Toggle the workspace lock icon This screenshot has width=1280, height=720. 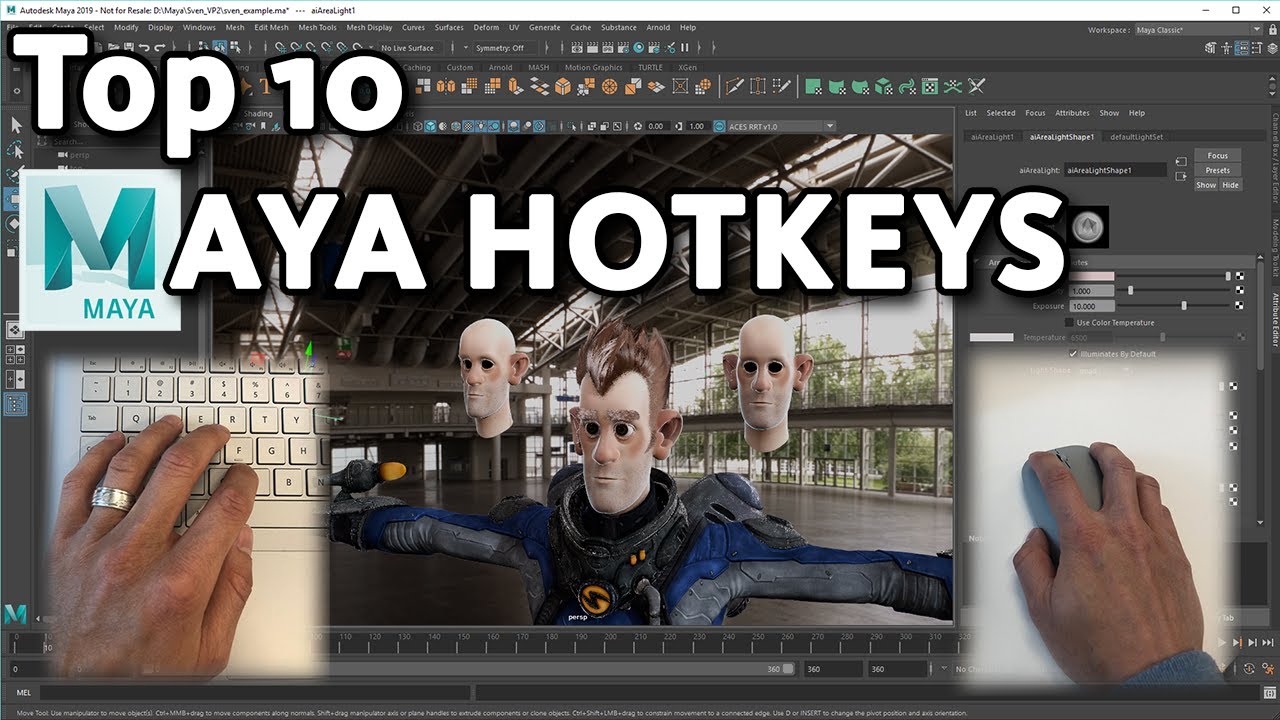pos(1273,29)
